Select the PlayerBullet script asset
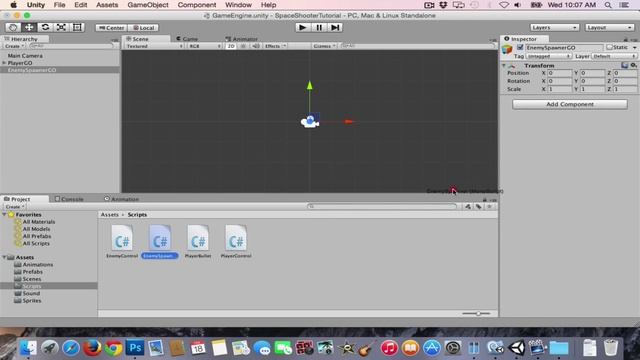The width and height of the screenshot is (640, 360). click(198, 241)
